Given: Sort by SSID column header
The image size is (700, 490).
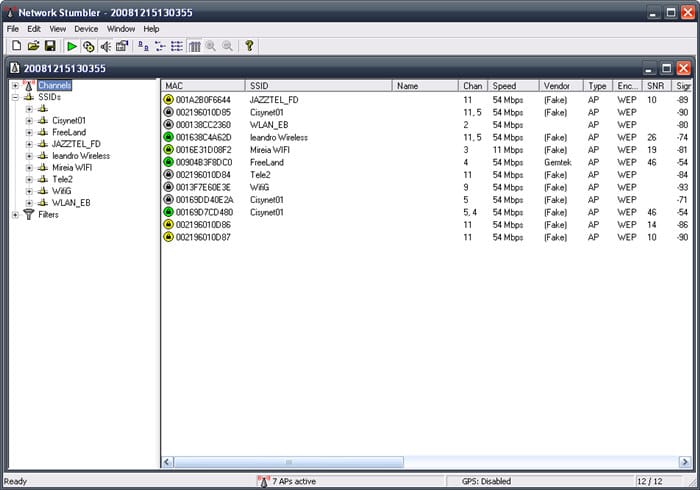Looking at the screenshot, I should click(319, 86).
